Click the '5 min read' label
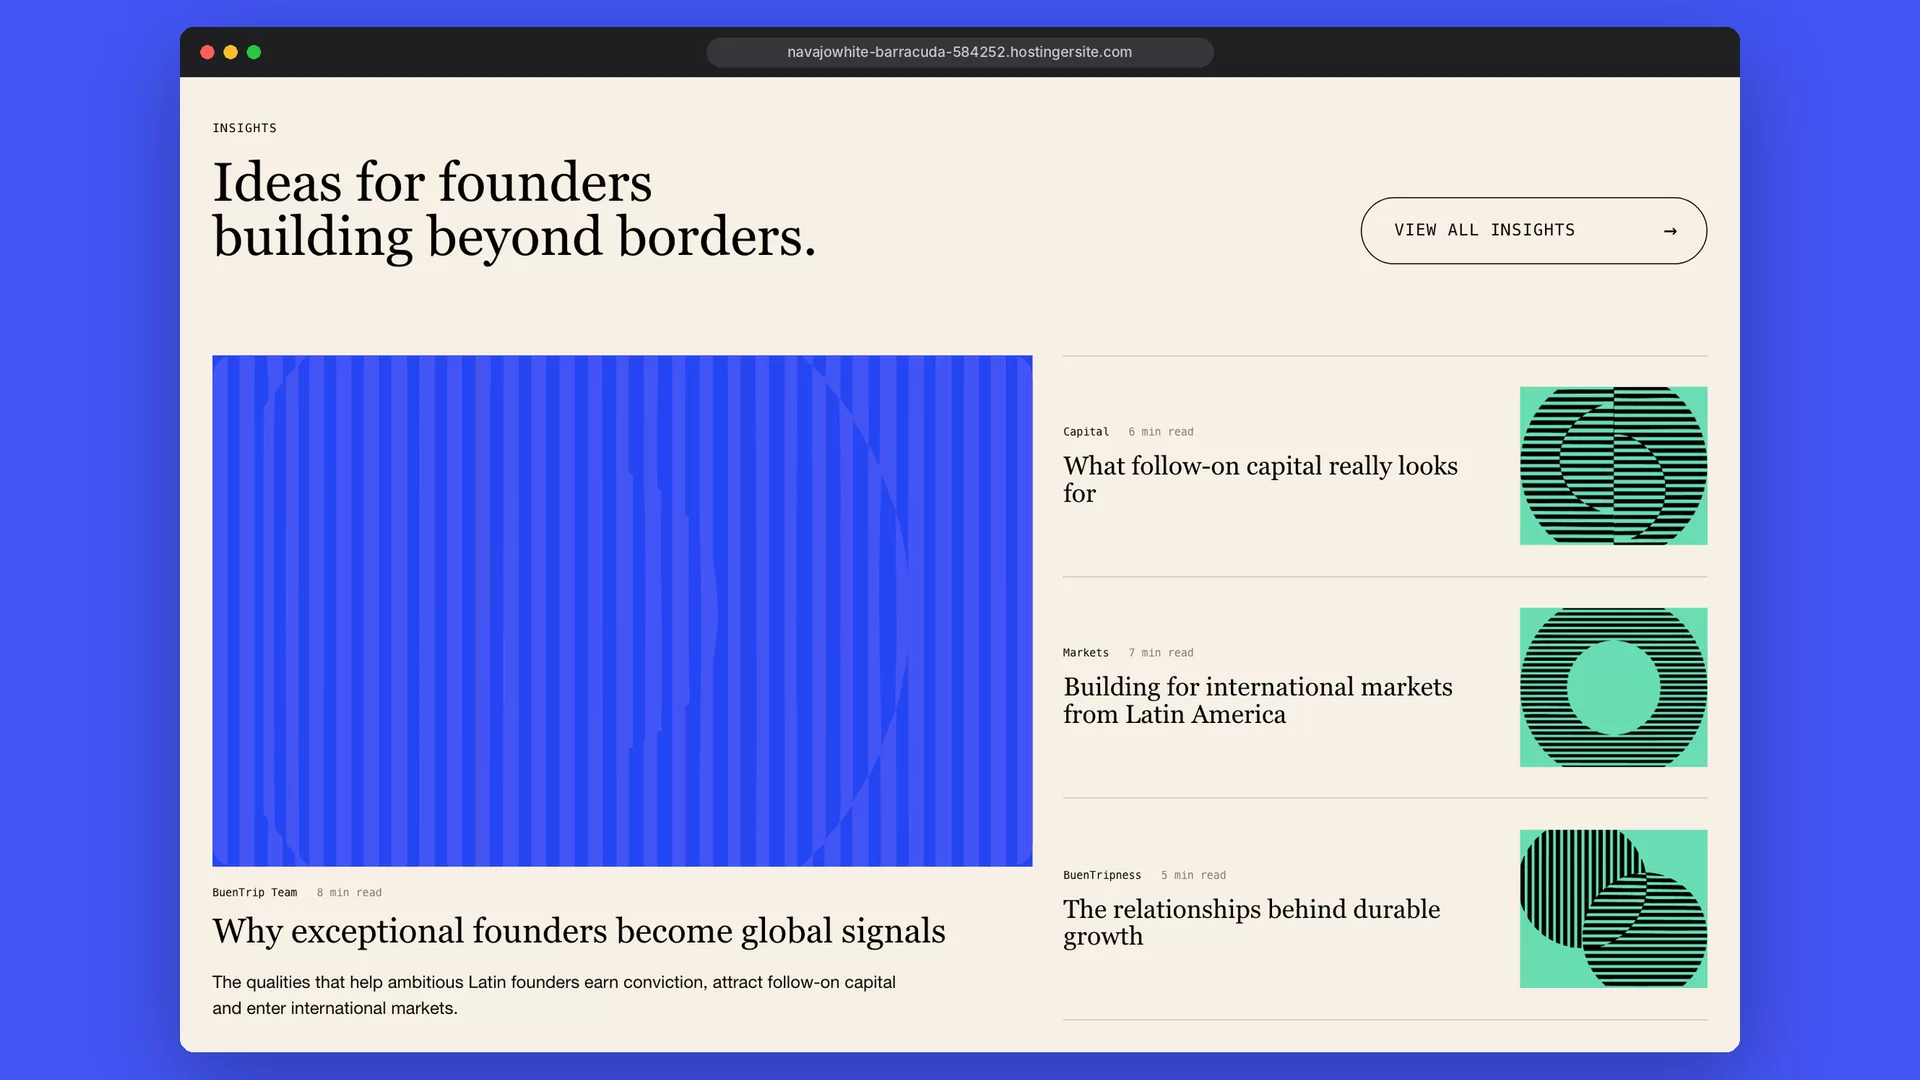Viewport: 1920px width, 1080px height. click(x=1193, y=875)
